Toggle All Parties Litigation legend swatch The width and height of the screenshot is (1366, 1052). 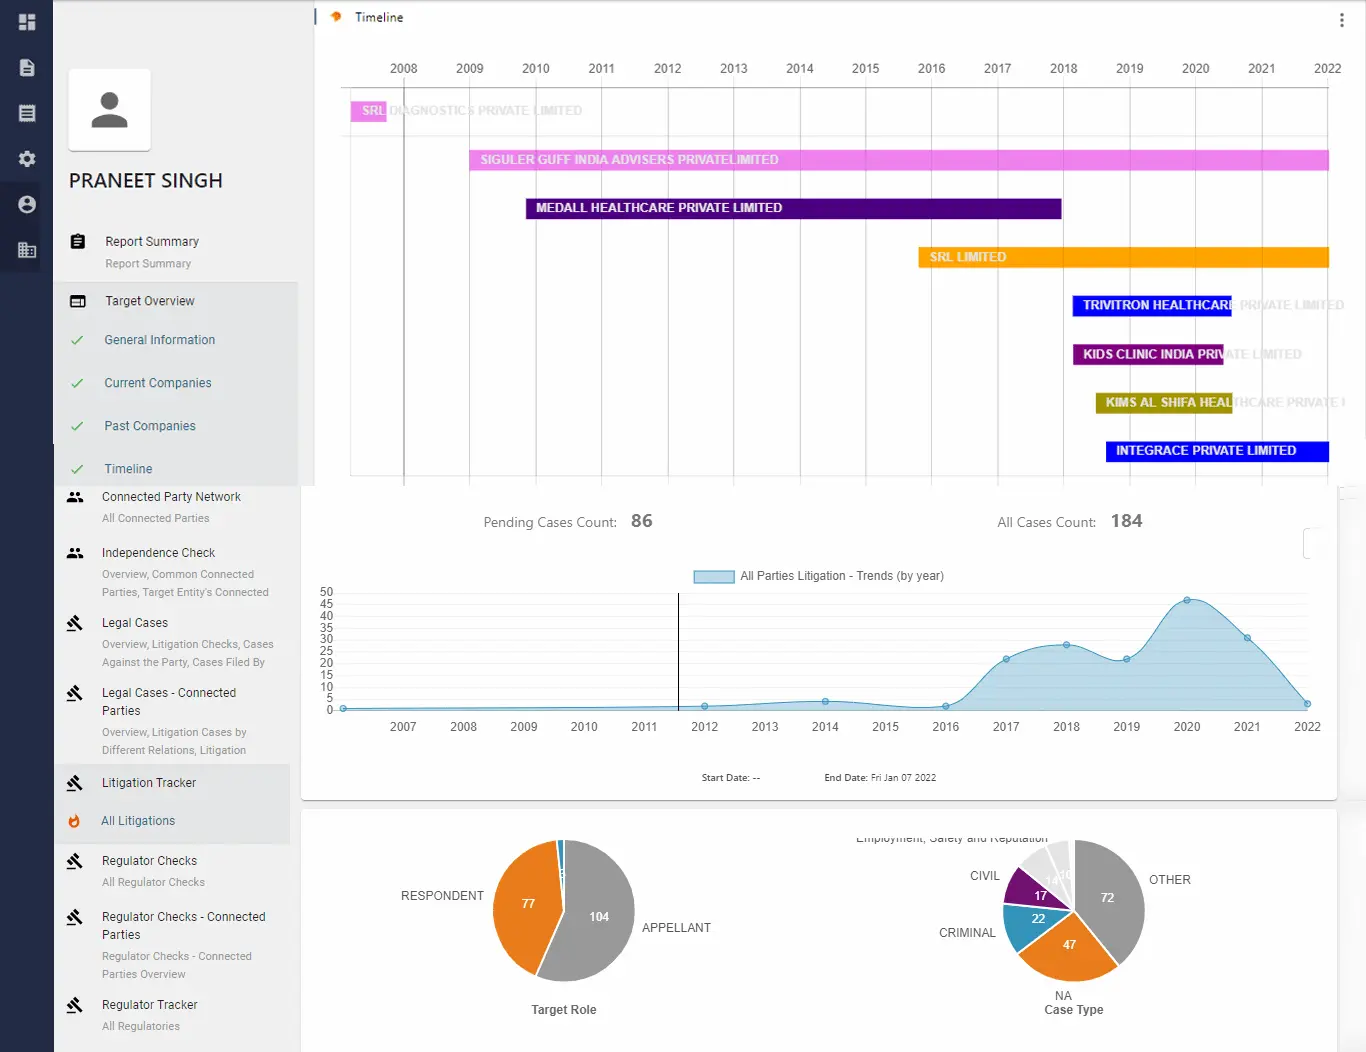(x=714, y=577)
